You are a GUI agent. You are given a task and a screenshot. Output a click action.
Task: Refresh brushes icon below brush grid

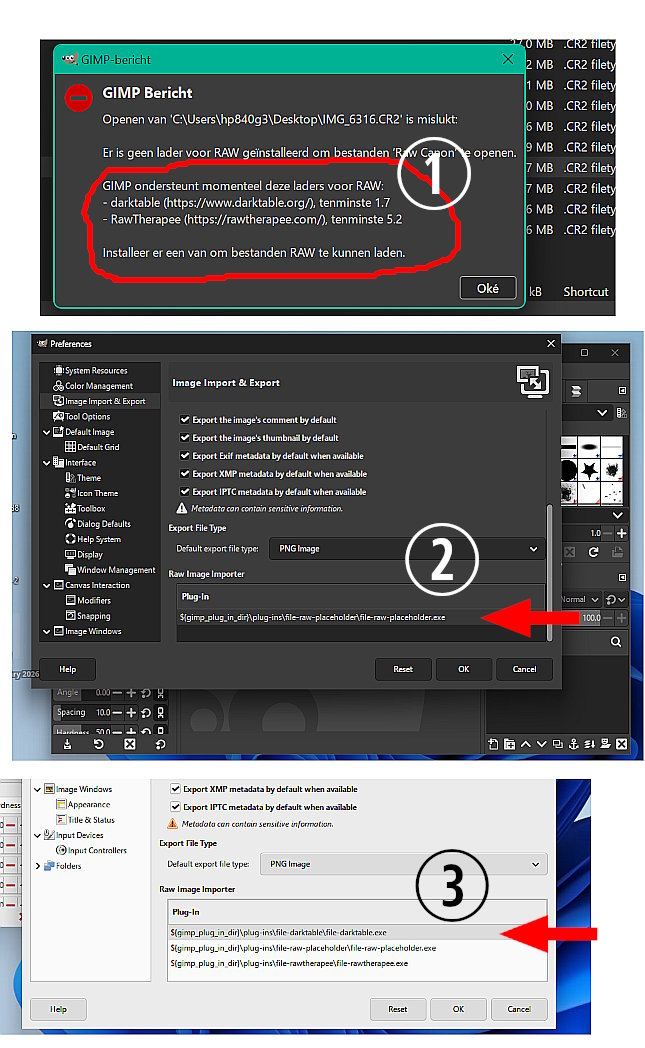click(594, 552)
